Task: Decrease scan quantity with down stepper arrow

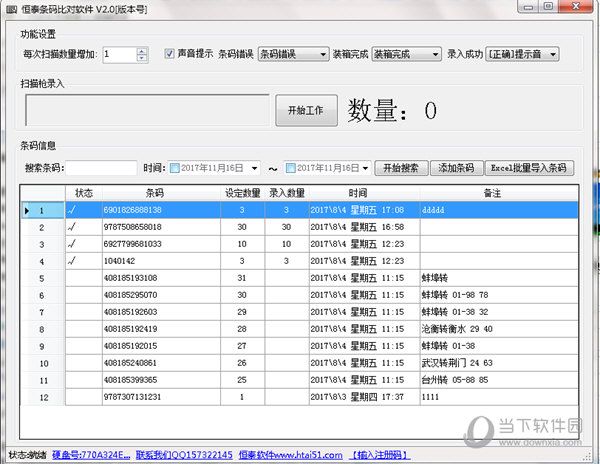Action: (x=142, y=58)
